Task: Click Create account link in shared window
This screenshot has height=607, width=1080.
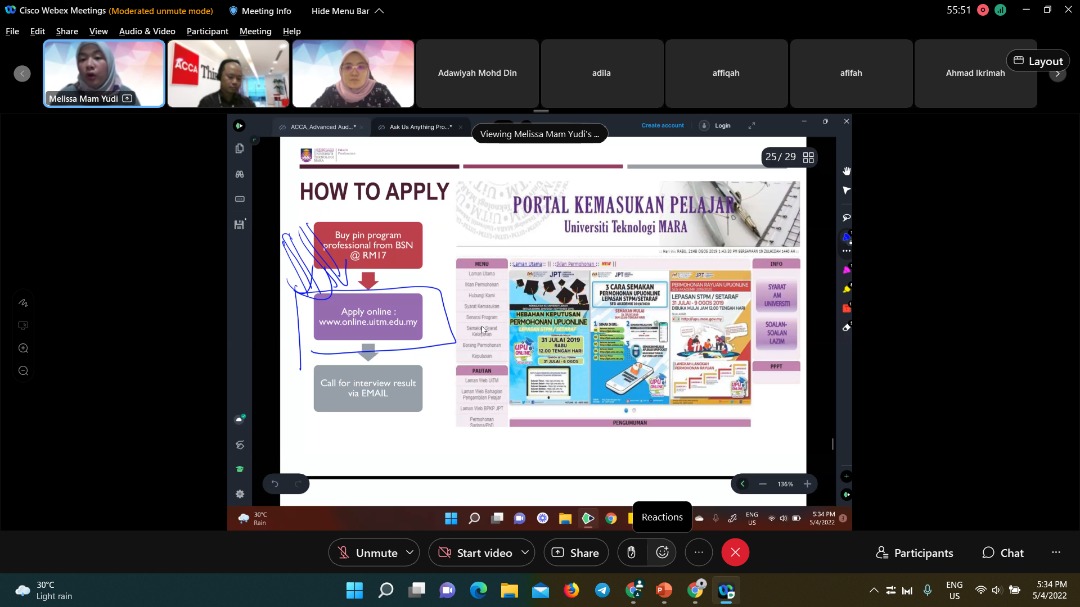Action: pyautogui.click(x=663, y=125)
